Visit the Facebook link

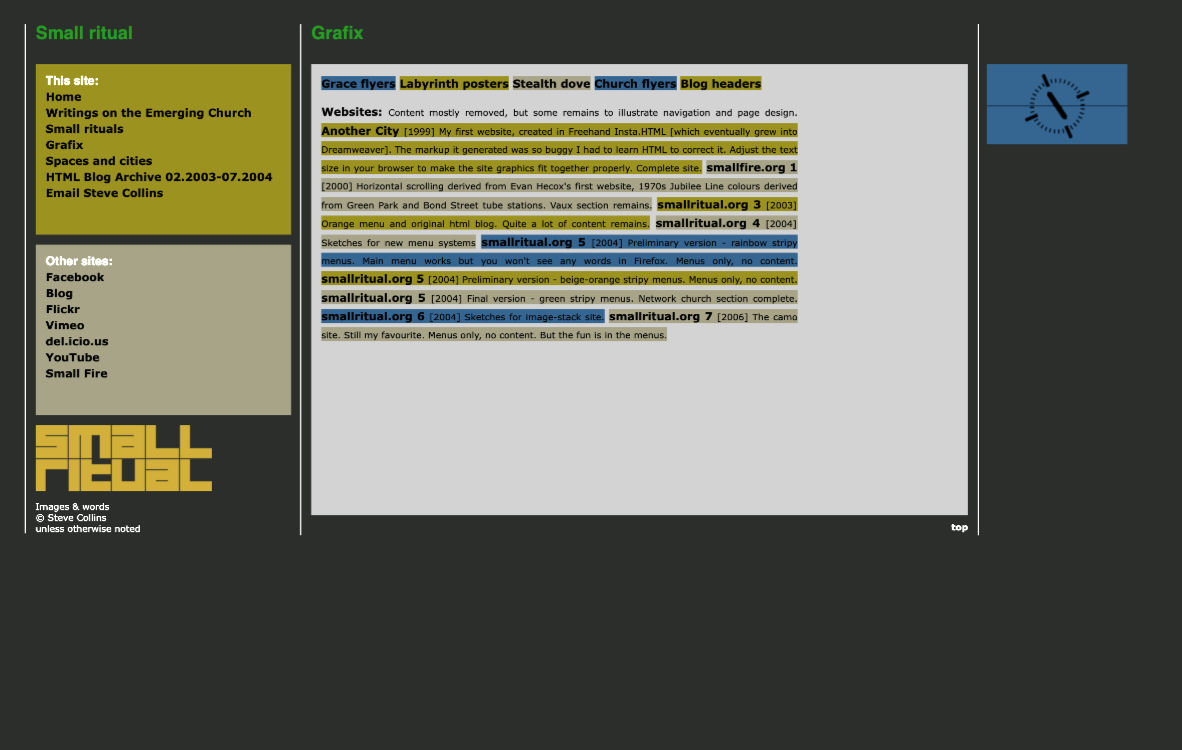tap(74, 277)
